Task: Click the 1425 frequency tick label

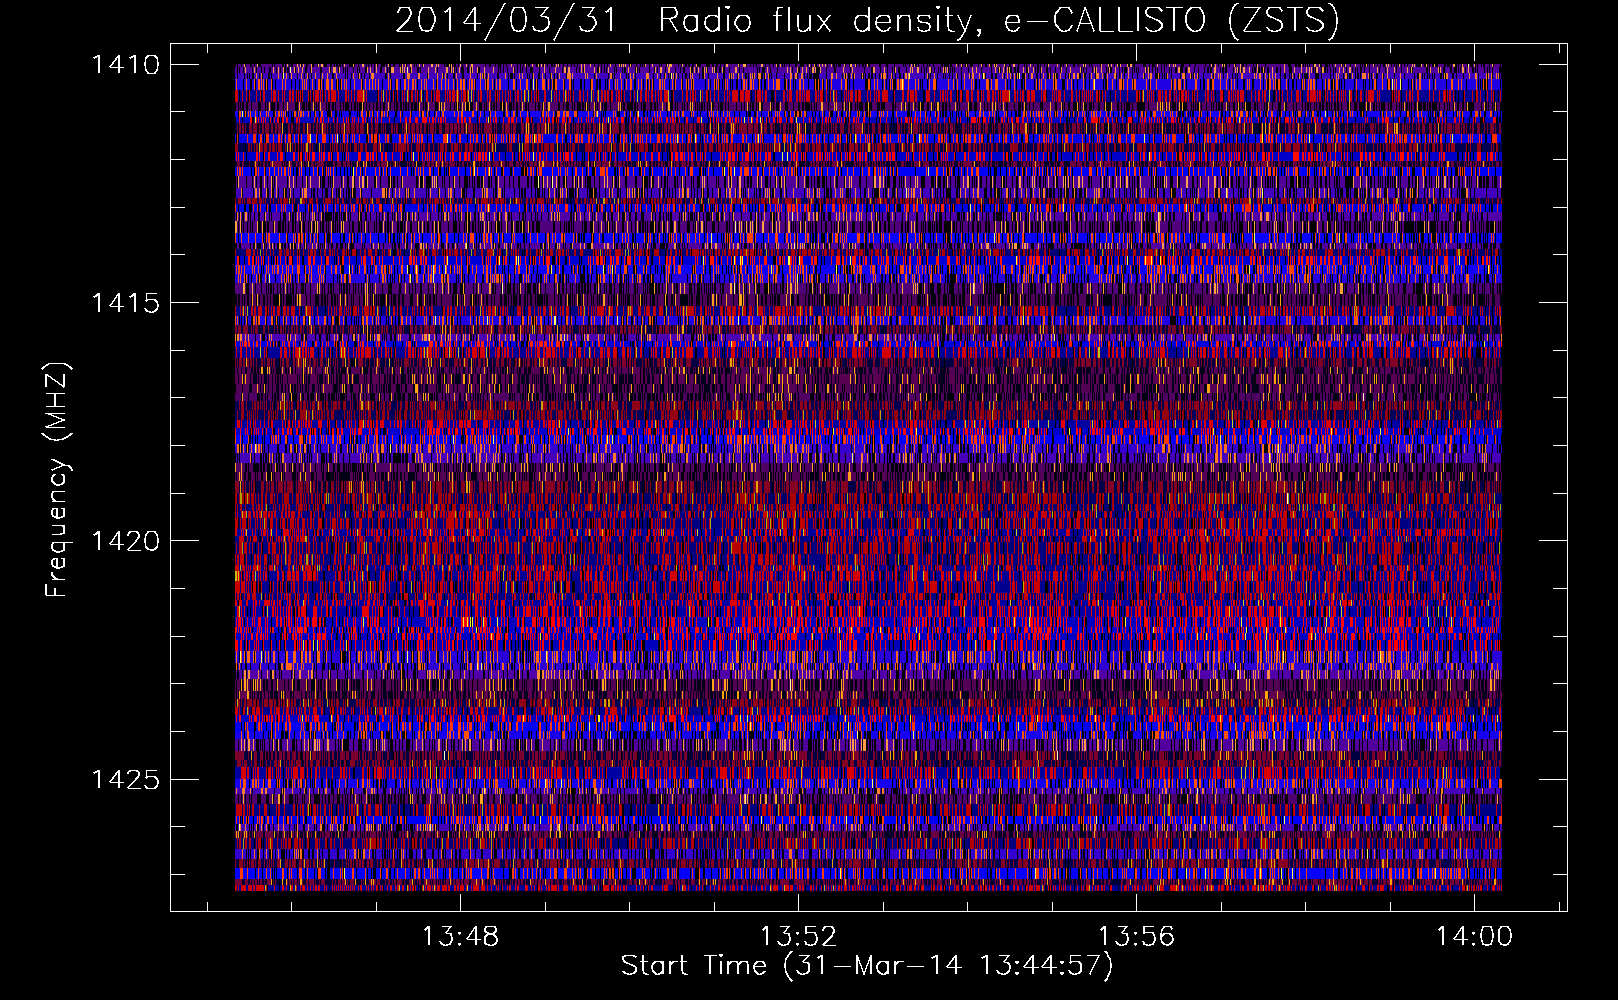Action: (125, 779)
